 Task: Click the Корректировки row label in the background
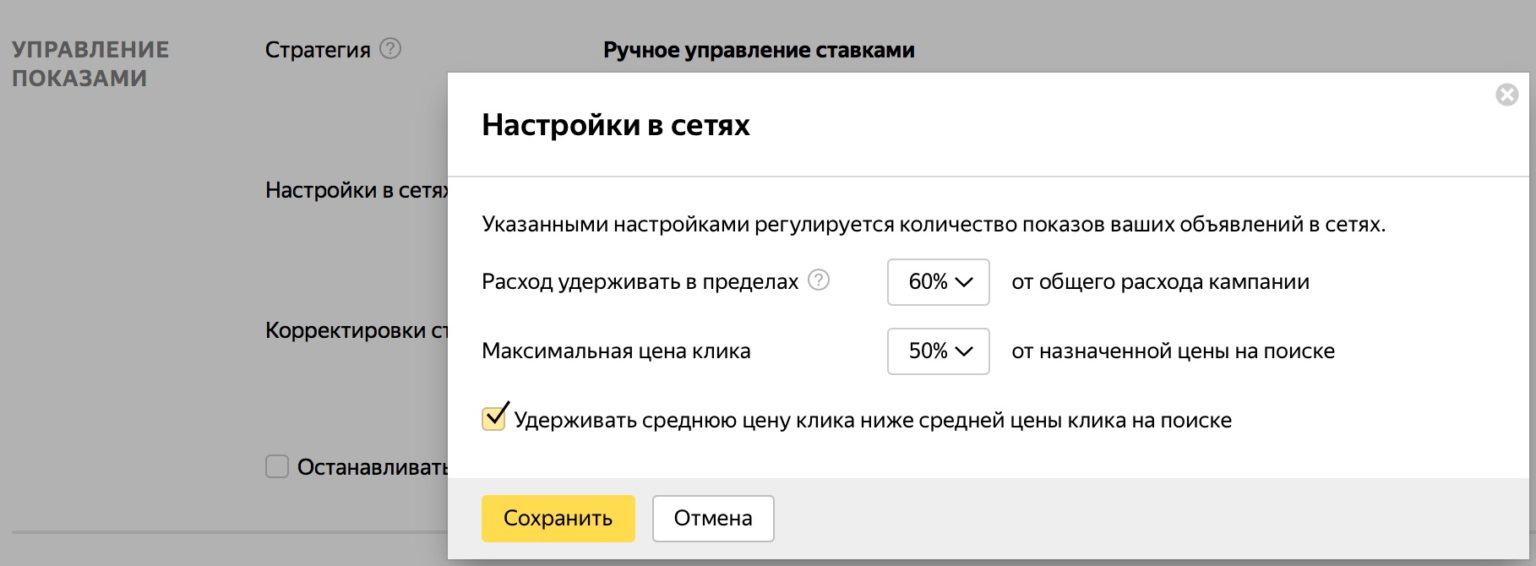click(x=355, y=331)
